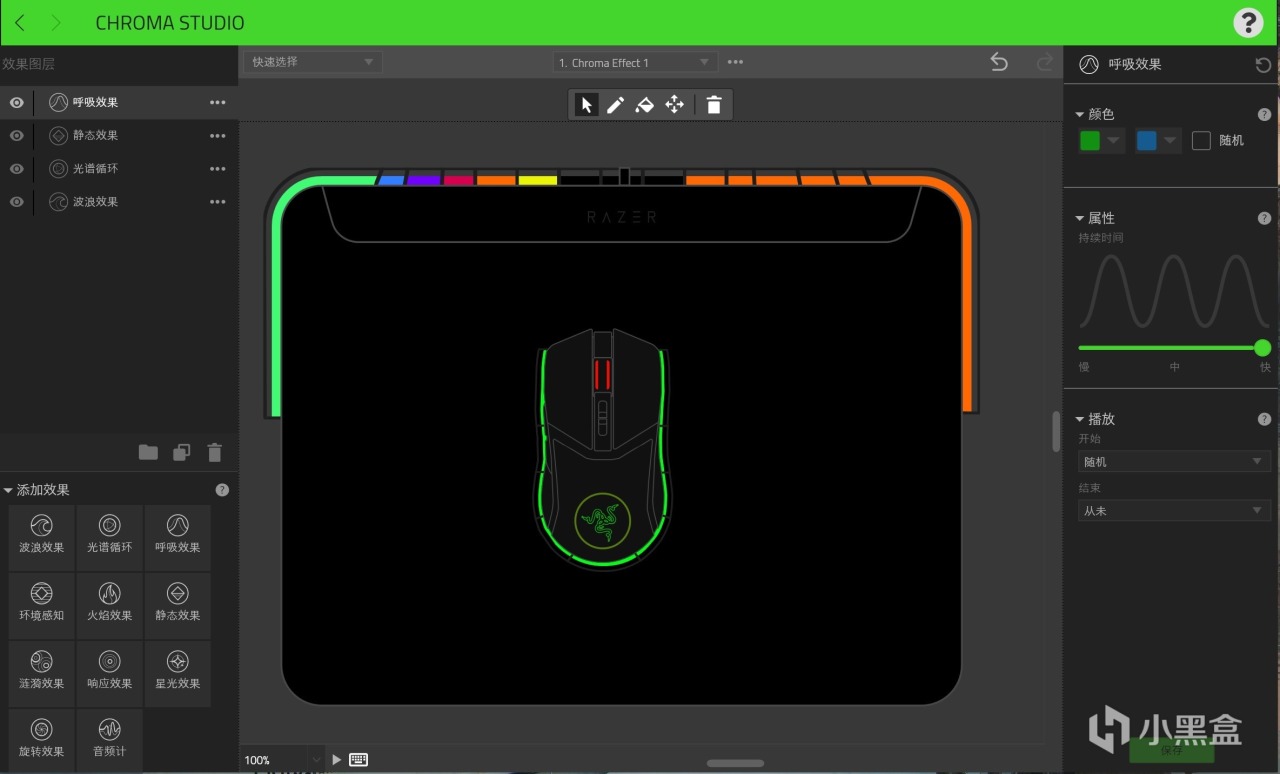Viewport: 1280px width, 774px height.
Task: Open help from the green title bar
Action: tap(1248, 23)
